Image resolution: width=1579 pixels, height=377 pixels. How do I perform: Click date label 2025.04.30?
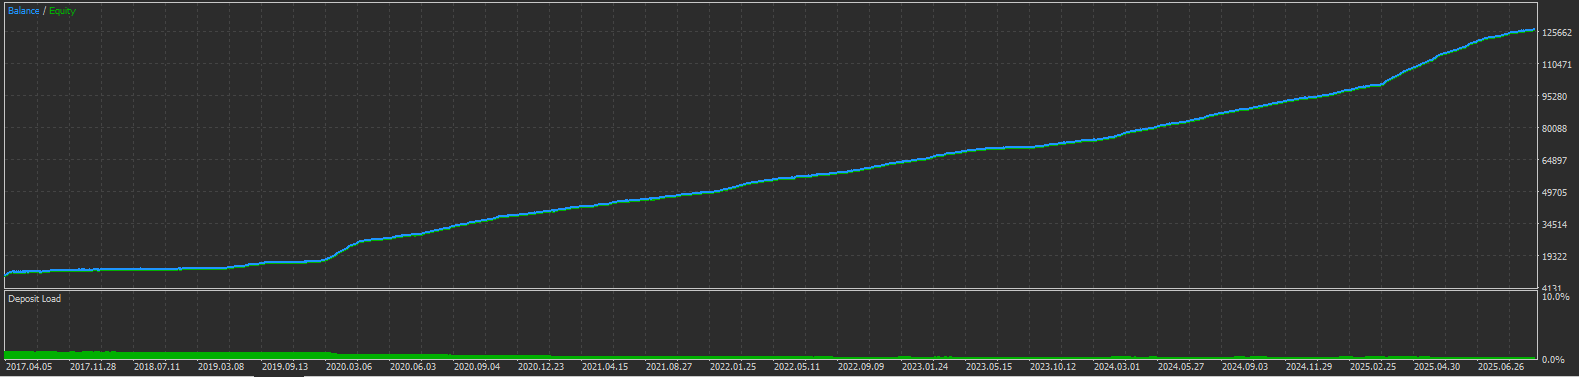(x=1437, y=367)
